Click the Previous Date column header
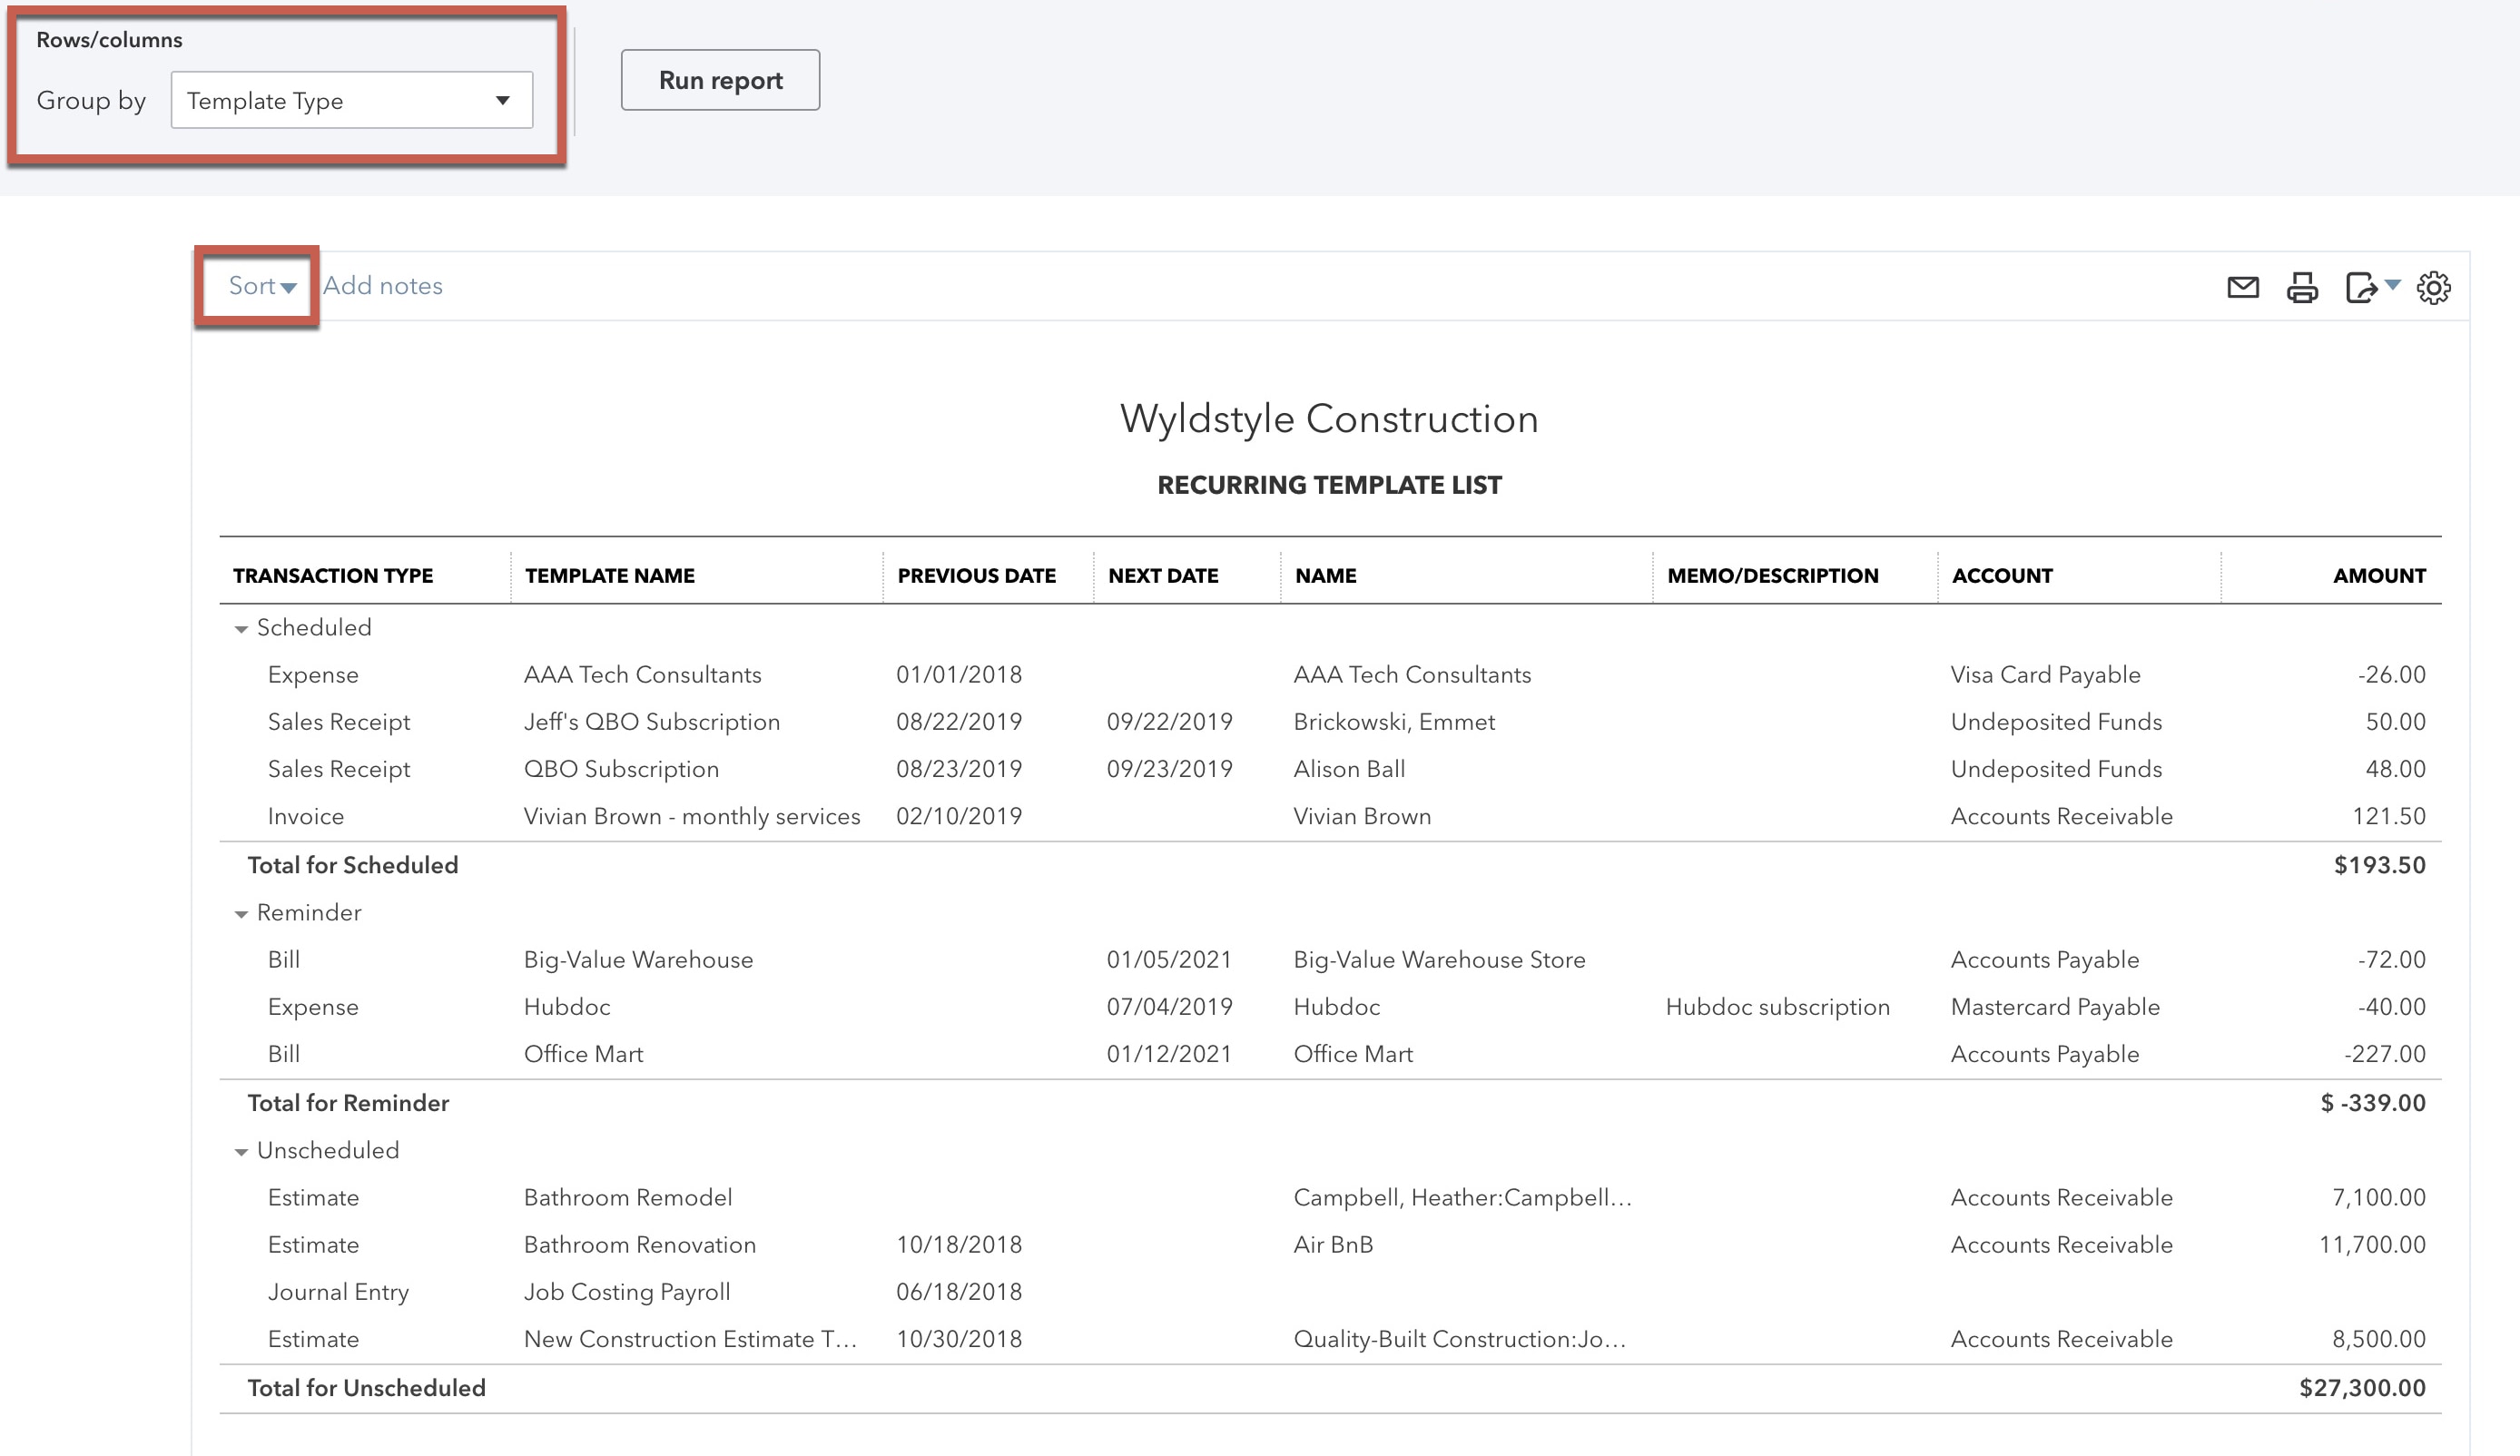 (976, 576)
